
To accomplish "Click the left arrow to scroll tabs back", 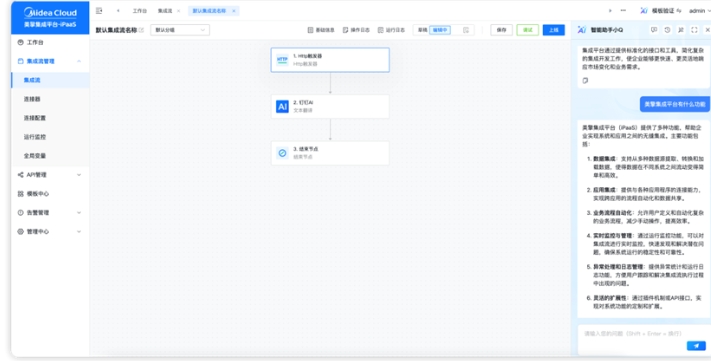I will tap(118, 11).
